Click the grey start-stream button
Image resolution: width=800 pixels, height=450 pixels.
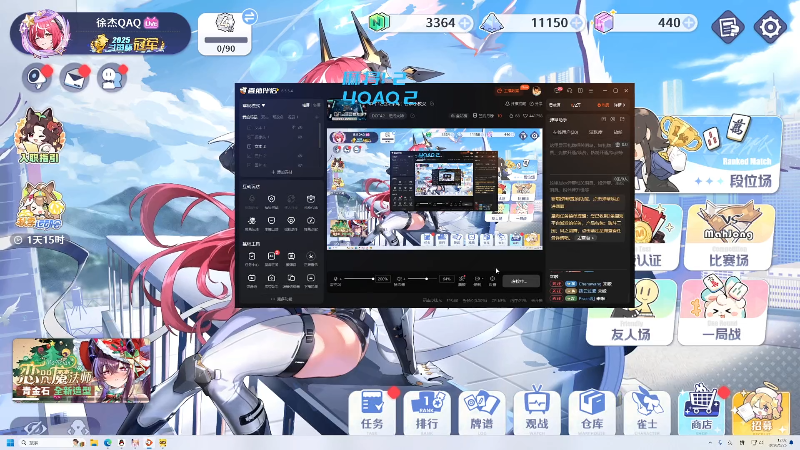pyautogui.click(x=520, y=281)
